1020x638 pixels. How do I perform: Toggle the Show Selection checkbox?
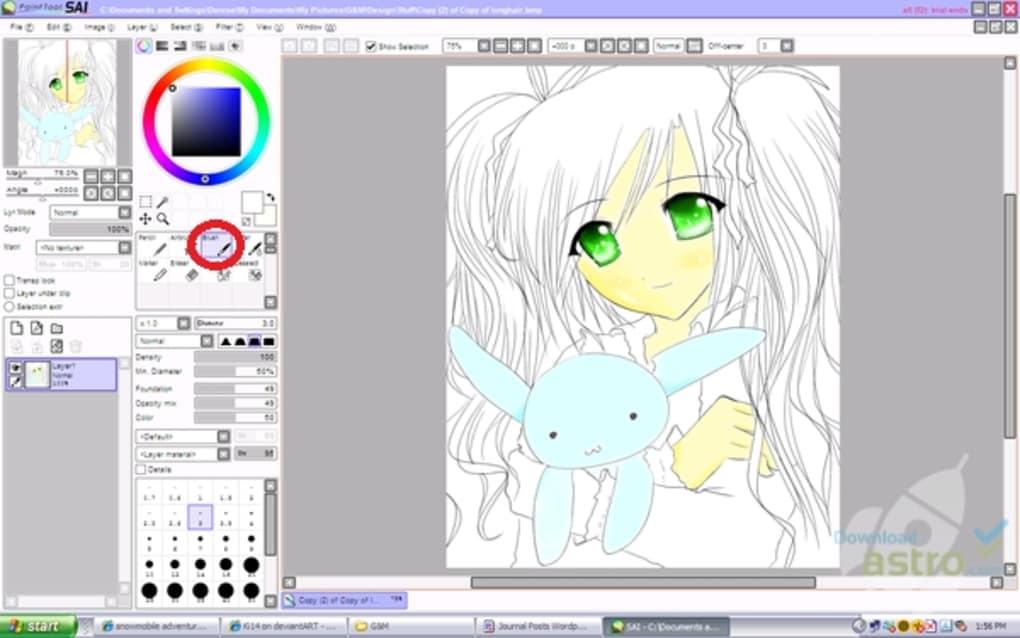coord(371,46)
